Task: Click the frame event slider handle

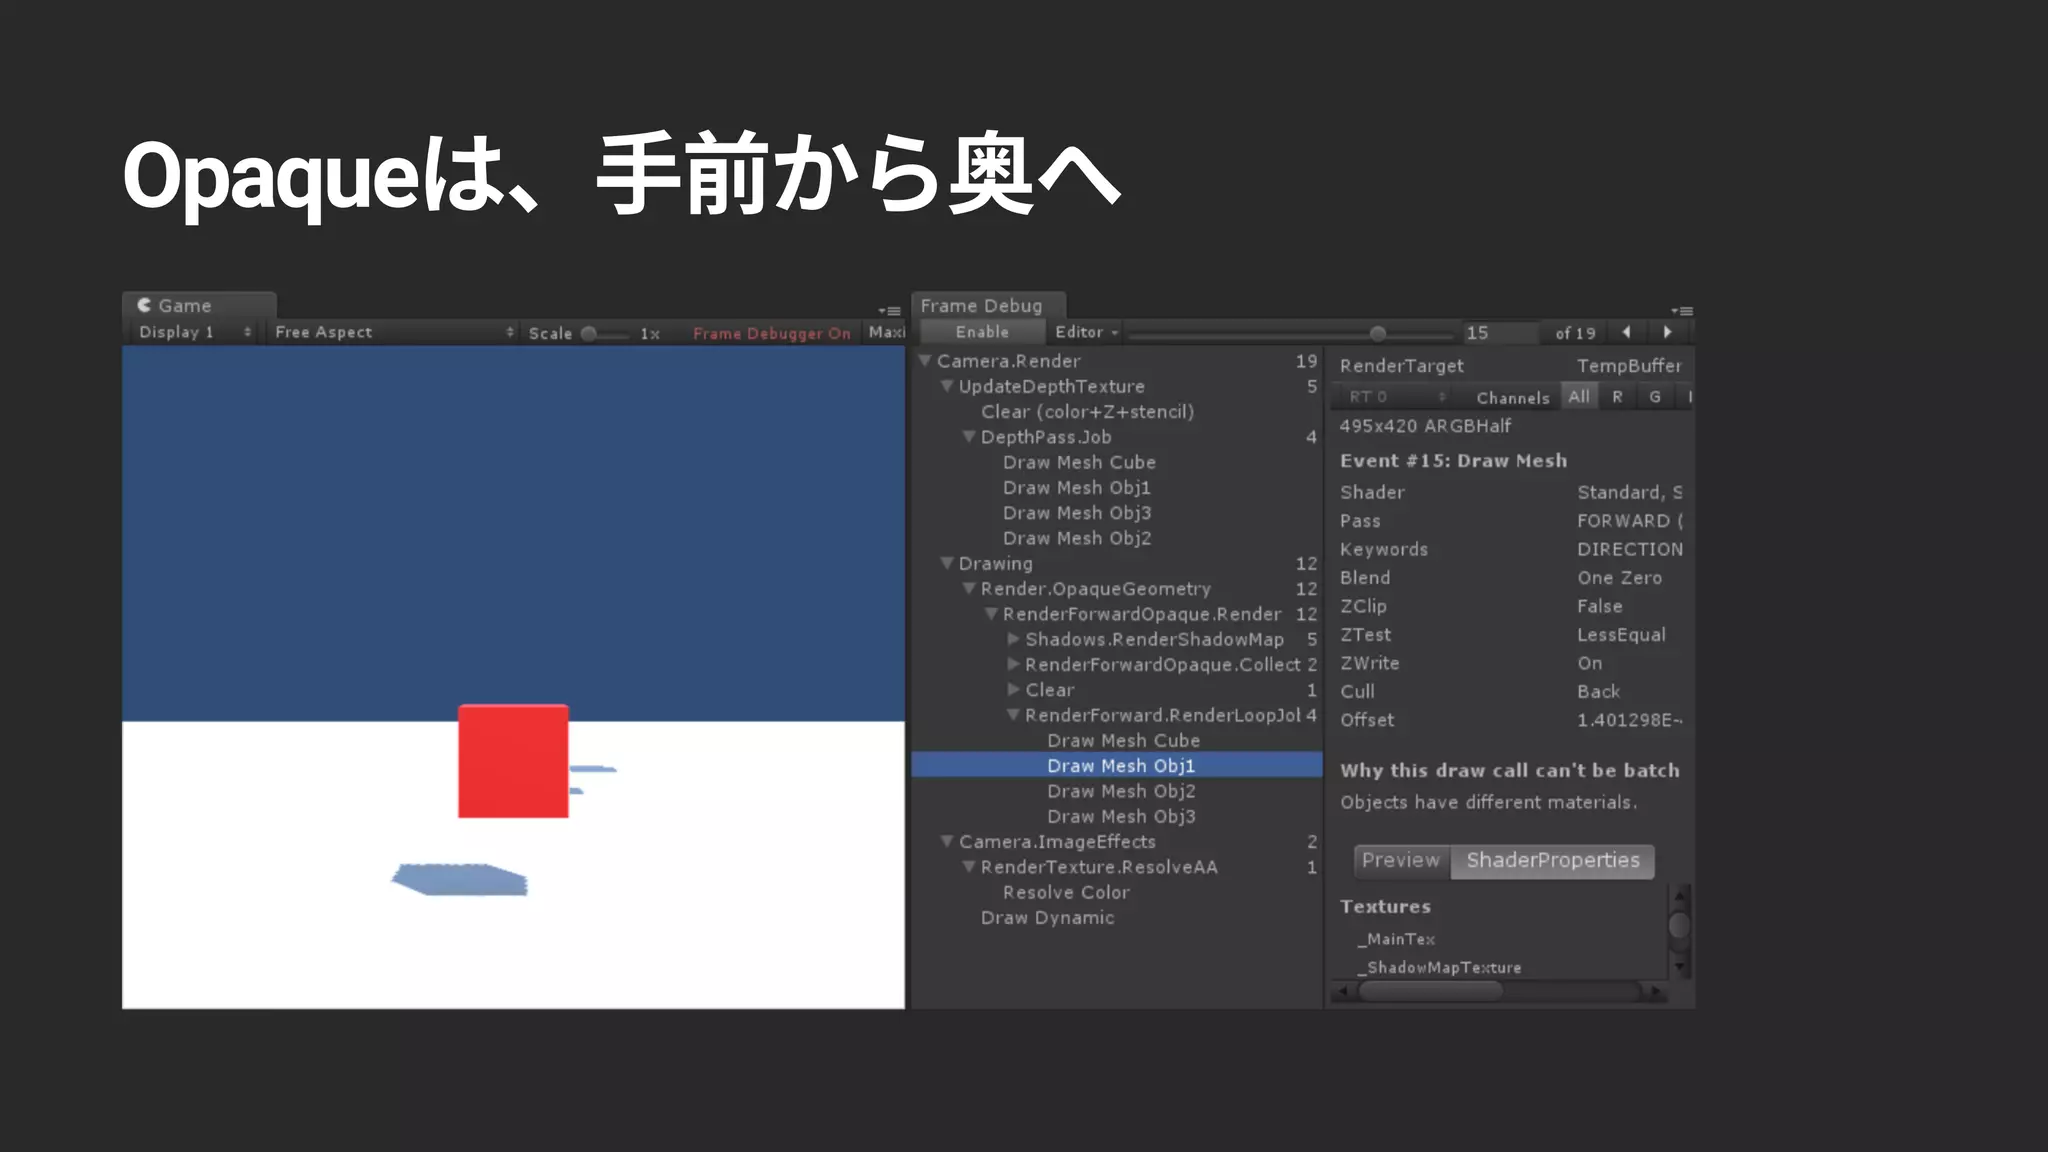Action: coord(1378,333)
